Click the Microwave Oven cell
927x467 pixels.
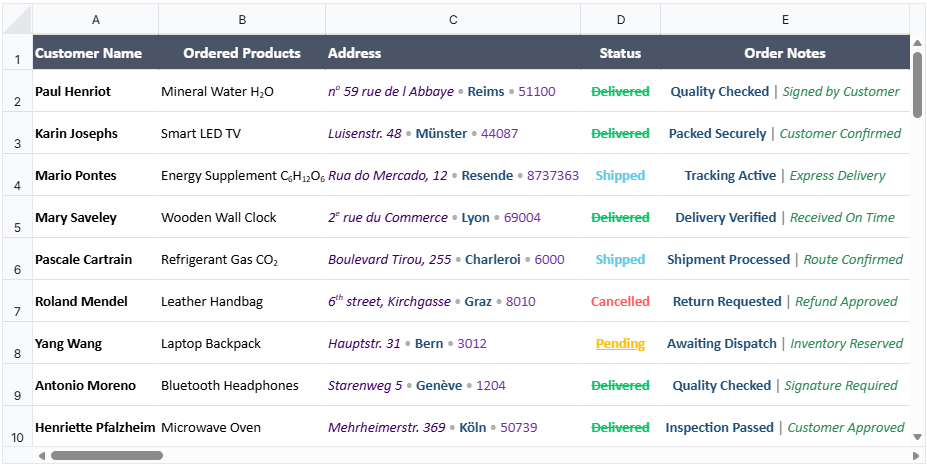[242, 426]
